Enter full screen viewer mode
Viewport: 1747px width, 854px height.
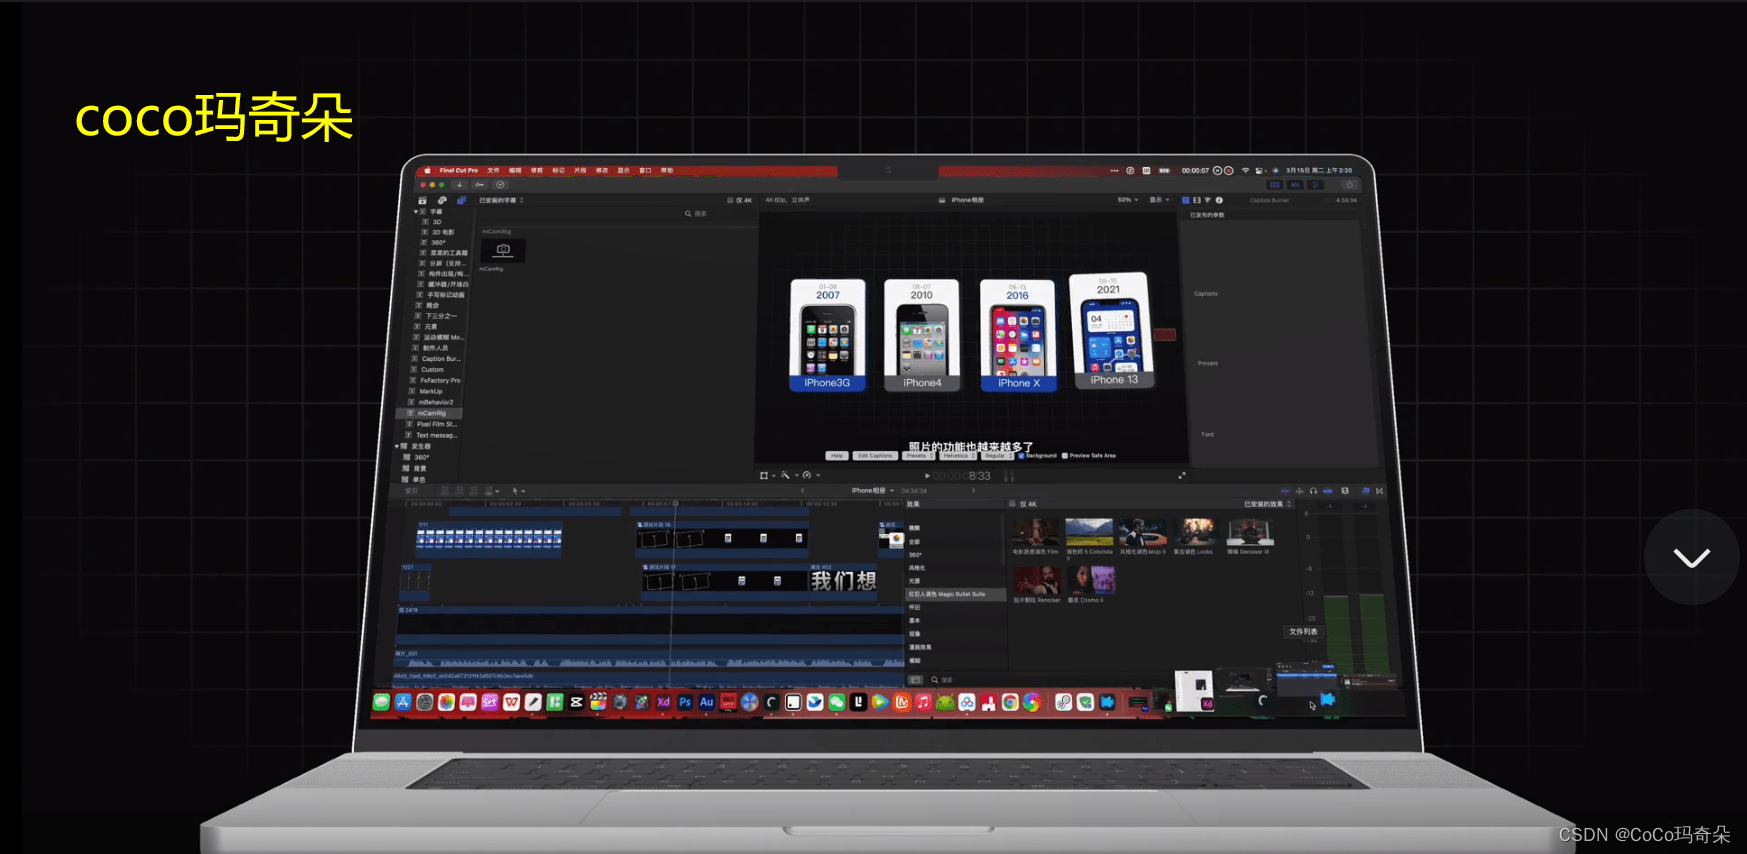tap(1182, 476)
